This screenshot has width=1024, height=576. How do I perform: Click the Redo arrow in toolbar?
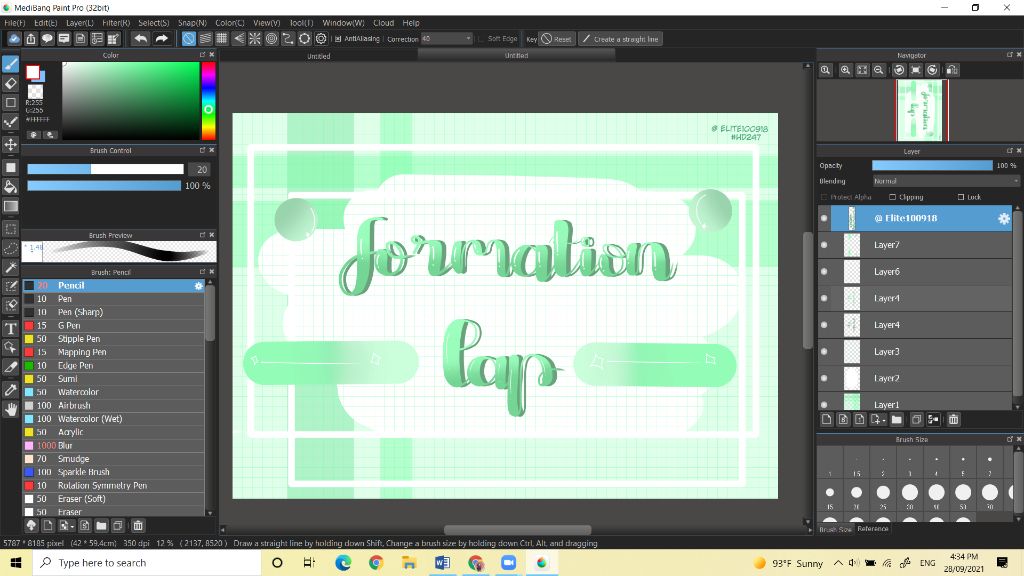161,39
